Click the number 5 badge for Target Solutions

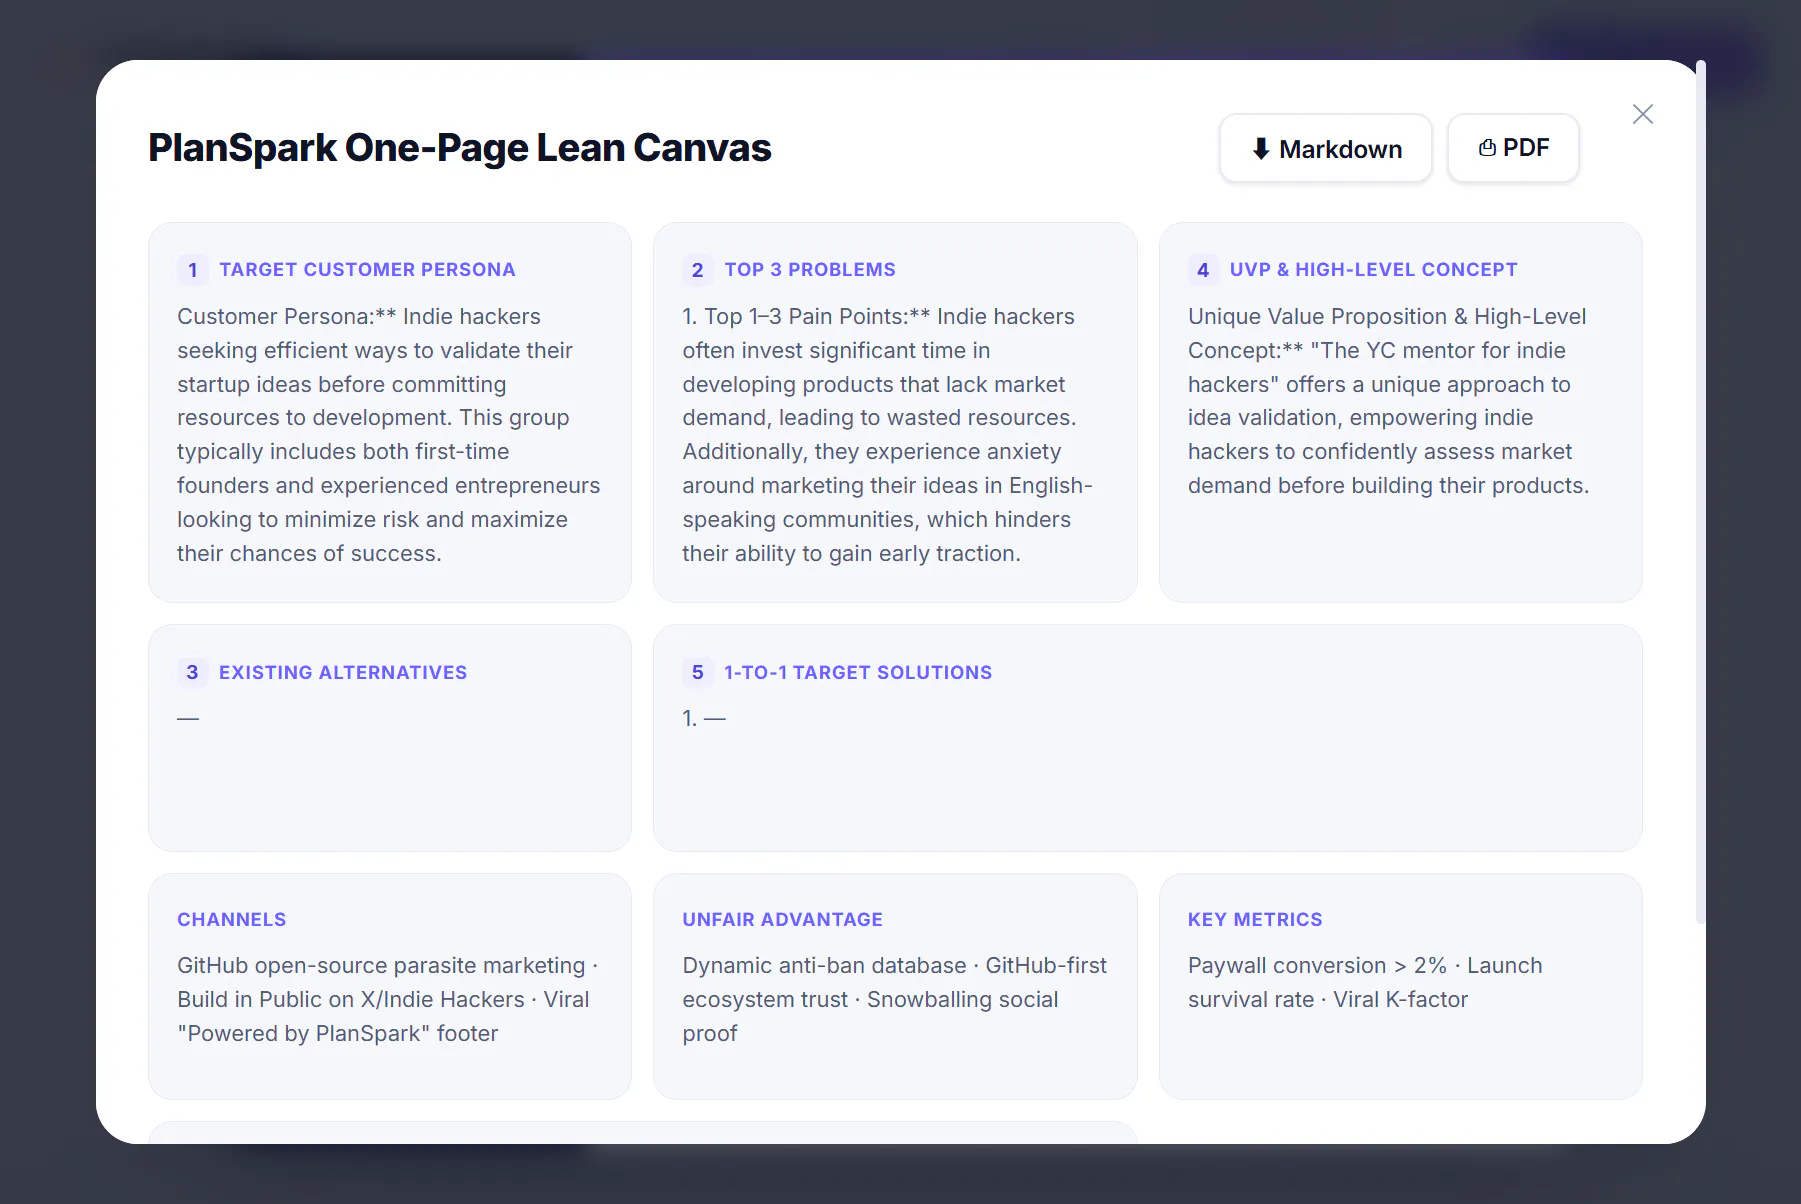[698, 672]
